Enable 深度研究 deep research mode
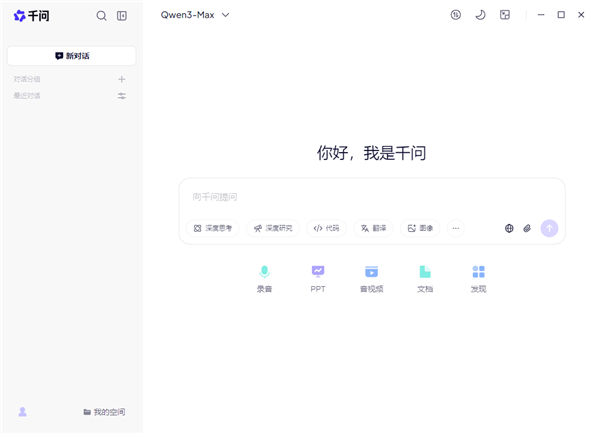The height and width of the screenshot is (434, 600). coord(273,228)
